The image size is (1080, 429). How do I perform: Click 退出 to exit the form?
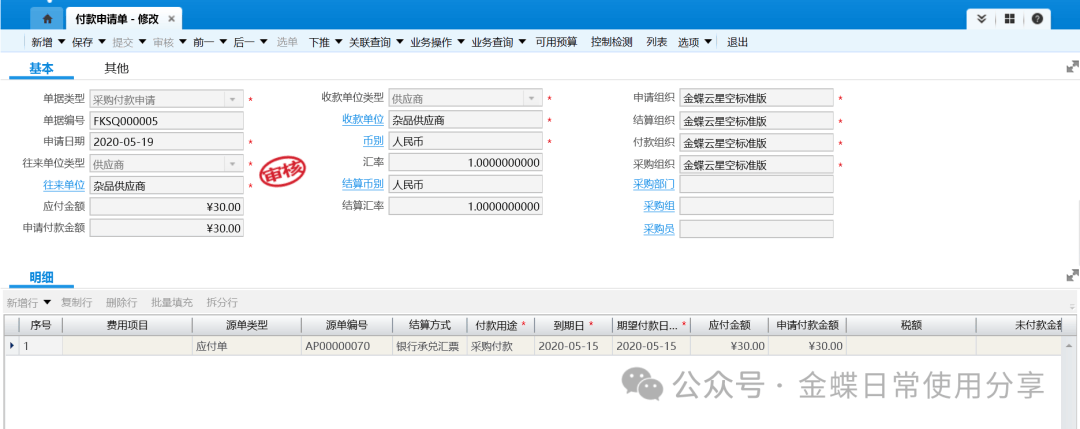[737, 42]
